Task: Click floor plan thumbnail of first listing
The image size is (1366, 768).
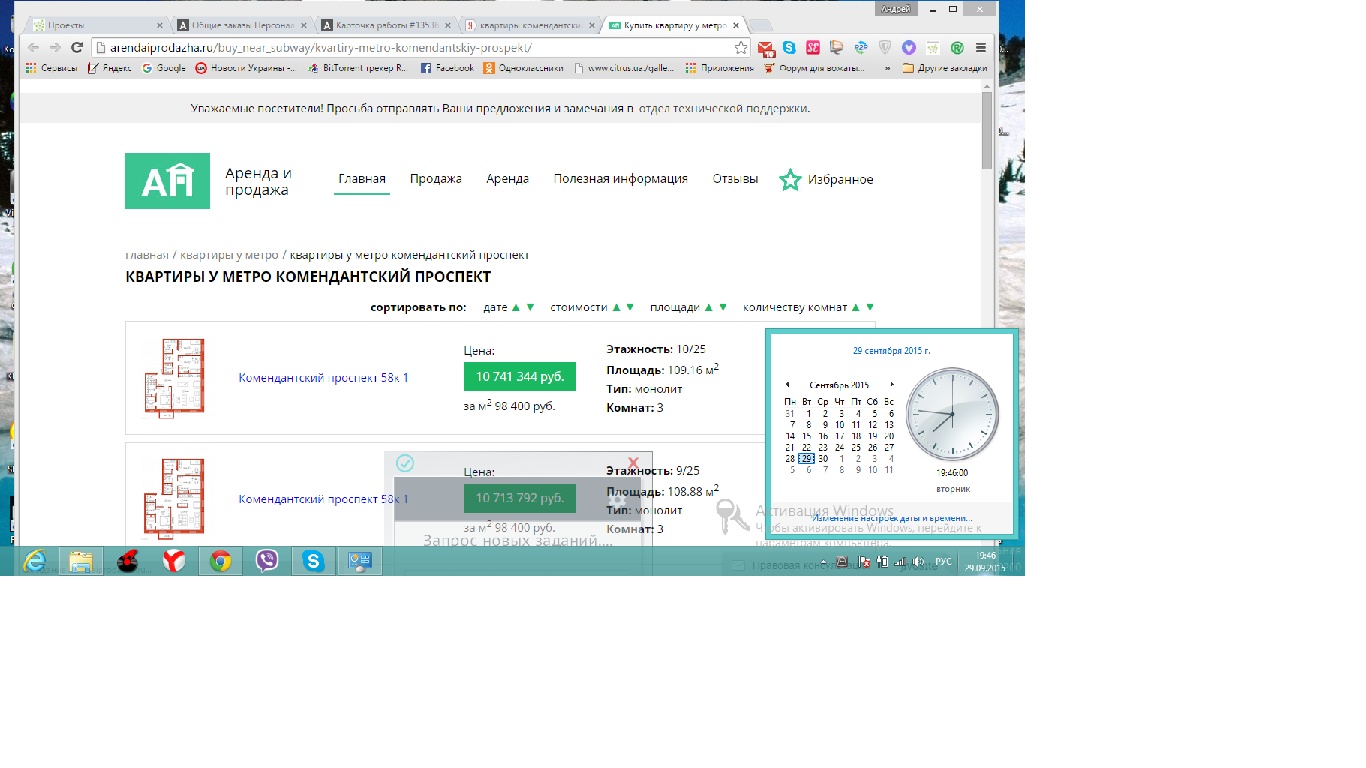Action: [174, 377]
